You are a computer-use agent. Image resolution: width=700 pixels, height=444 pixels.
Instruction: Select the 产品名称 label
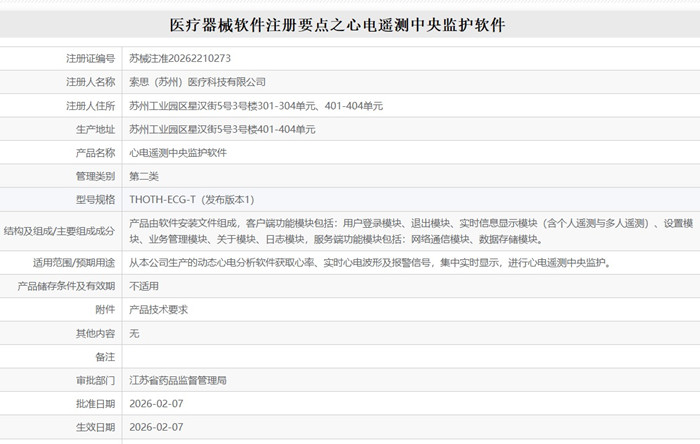(x=96, y=153)
